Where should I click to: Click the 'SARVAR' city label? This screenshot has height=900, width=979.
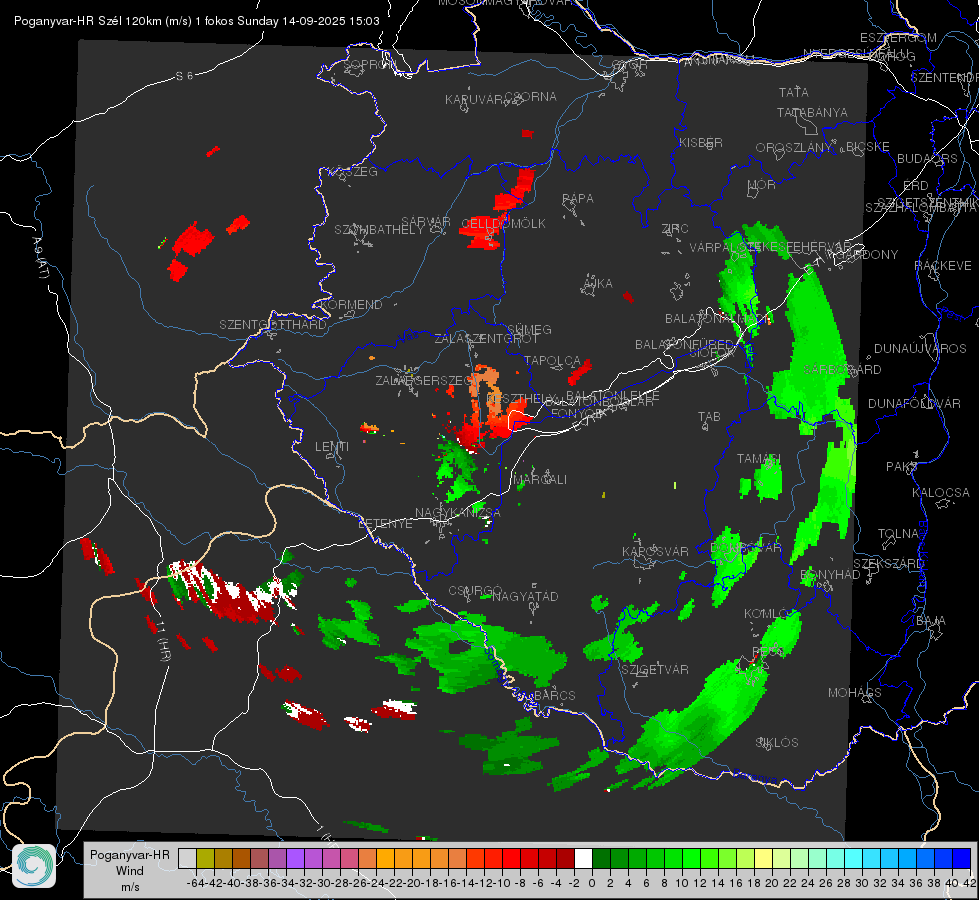pyautogui.click(x=426, y=221)
